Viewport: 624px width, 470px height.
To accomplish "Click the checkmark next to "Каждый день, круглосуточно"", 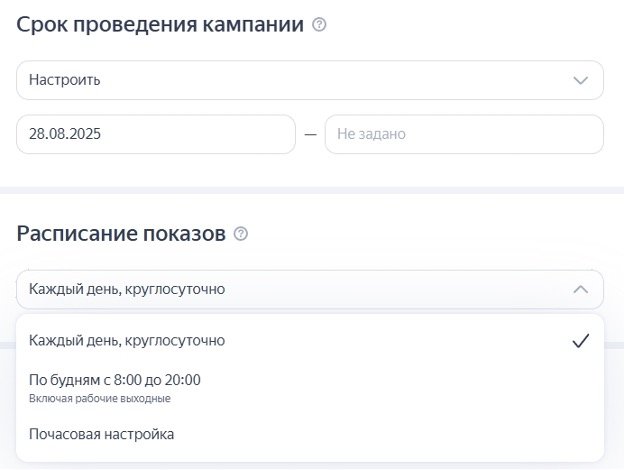I will [x=580, y=341].
